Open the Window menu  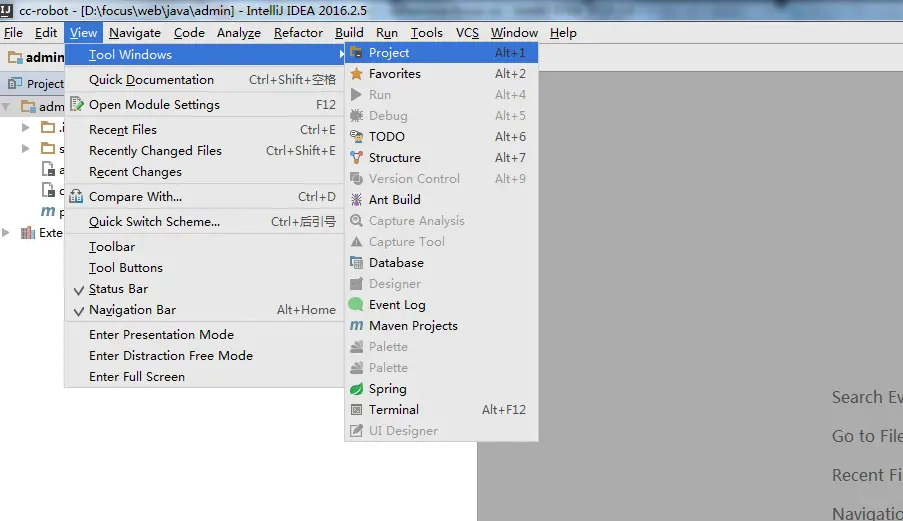pos(514,33)
